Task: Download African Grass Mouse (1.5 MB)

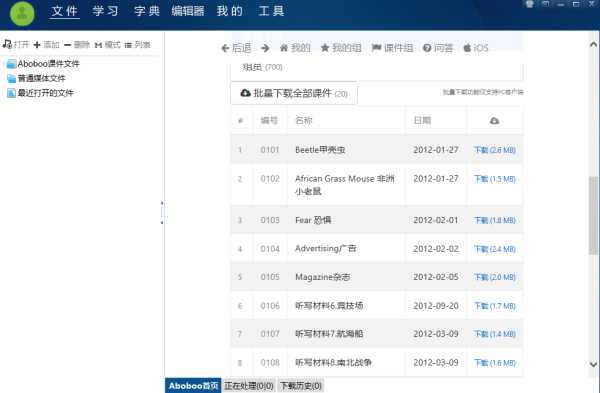Action: [x=495, y=179]
